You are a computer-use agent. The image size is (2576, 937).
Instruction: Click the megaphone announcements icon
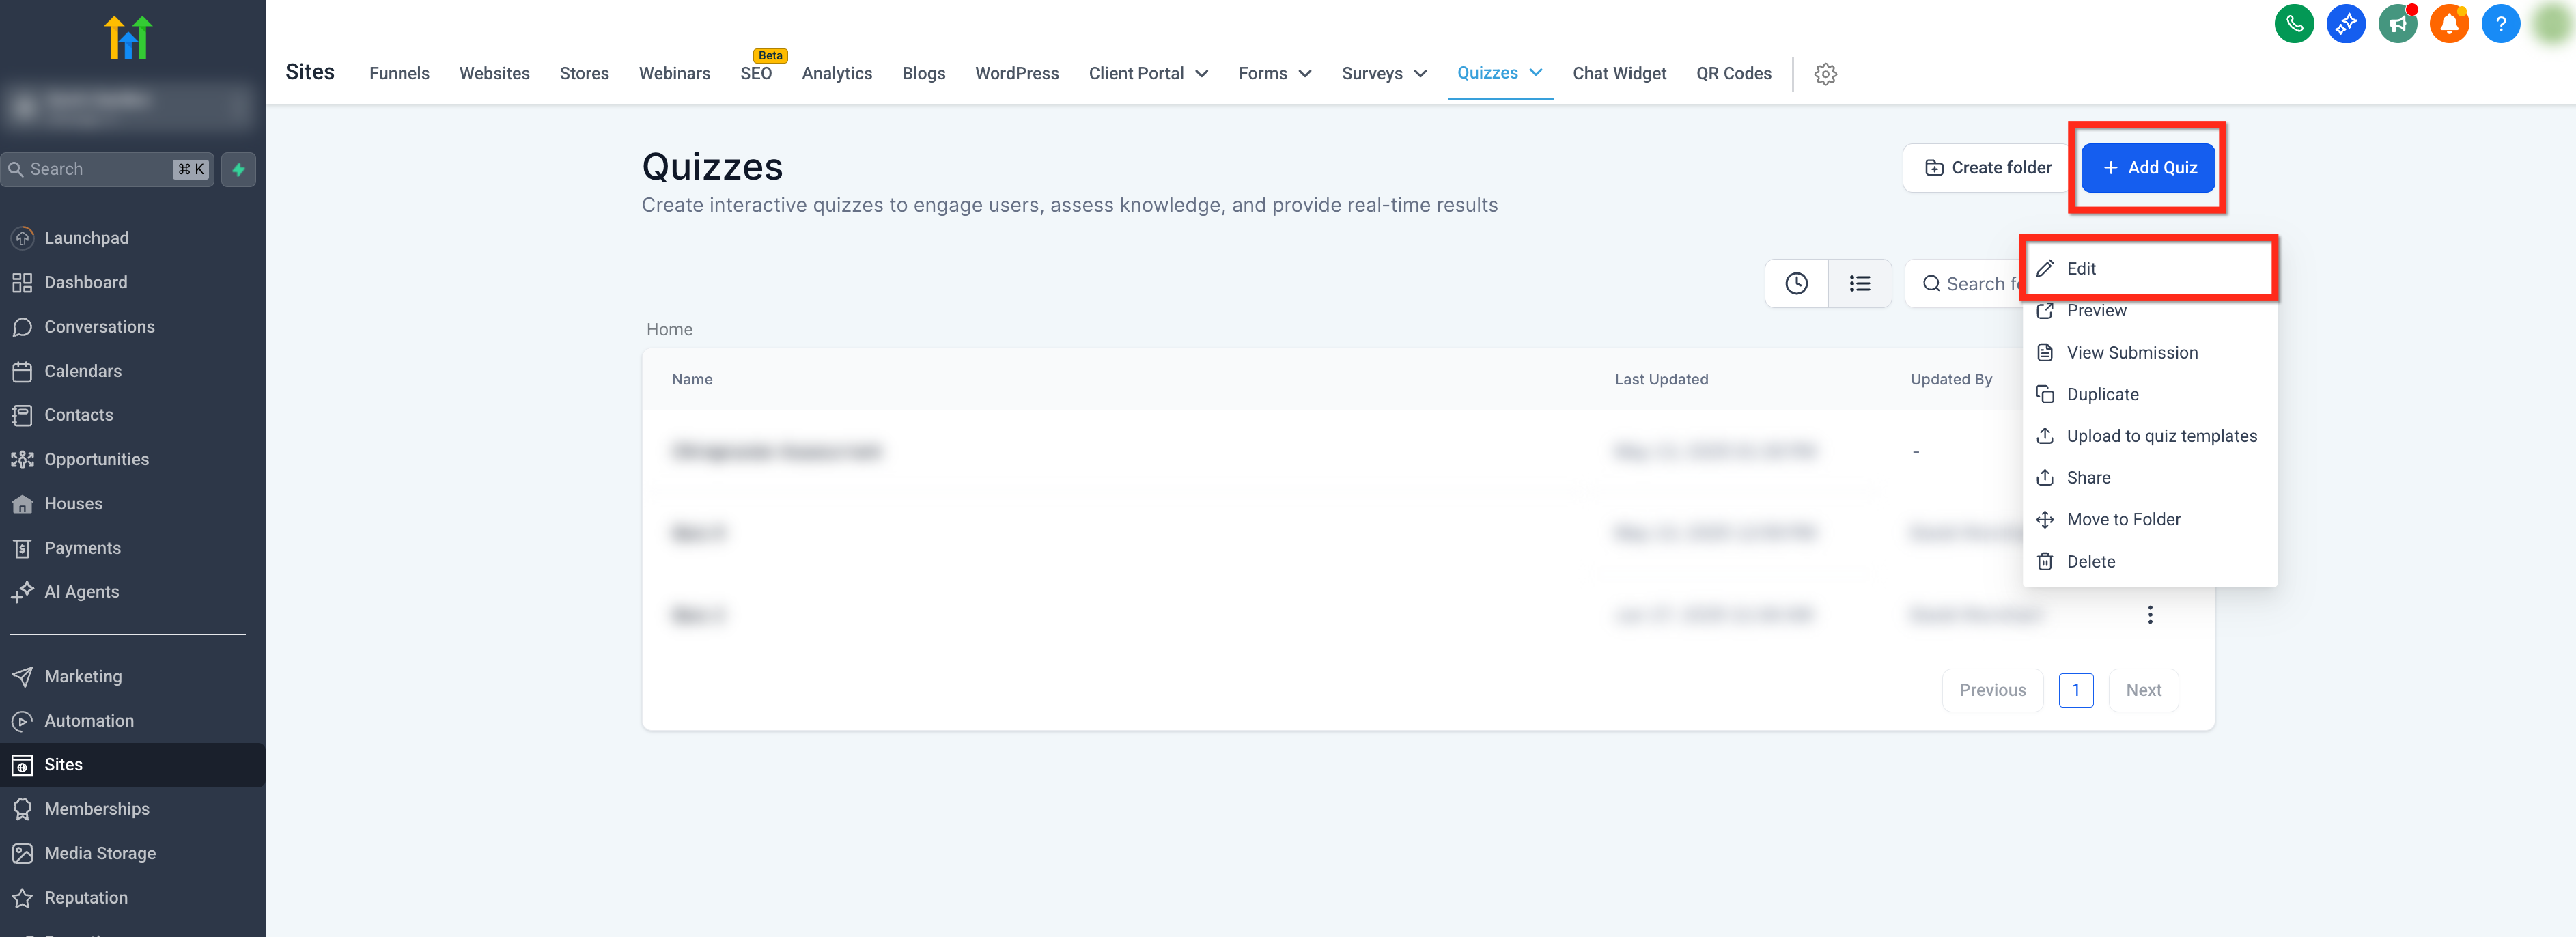point(2397,24)
